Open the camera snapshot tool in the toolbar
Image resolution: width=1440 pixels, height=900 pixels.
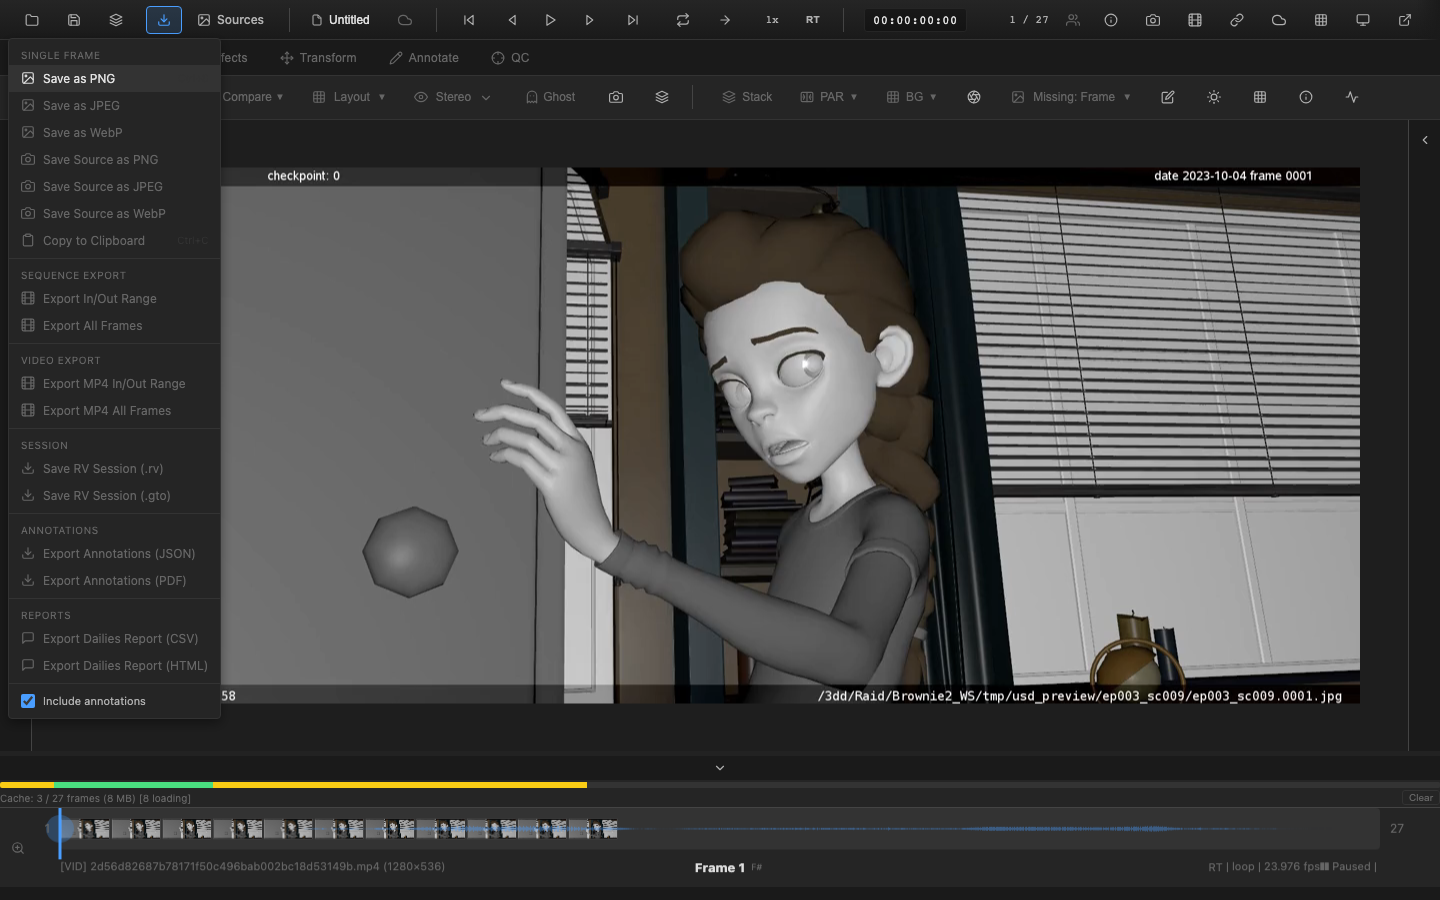(x=1152, y=19)
